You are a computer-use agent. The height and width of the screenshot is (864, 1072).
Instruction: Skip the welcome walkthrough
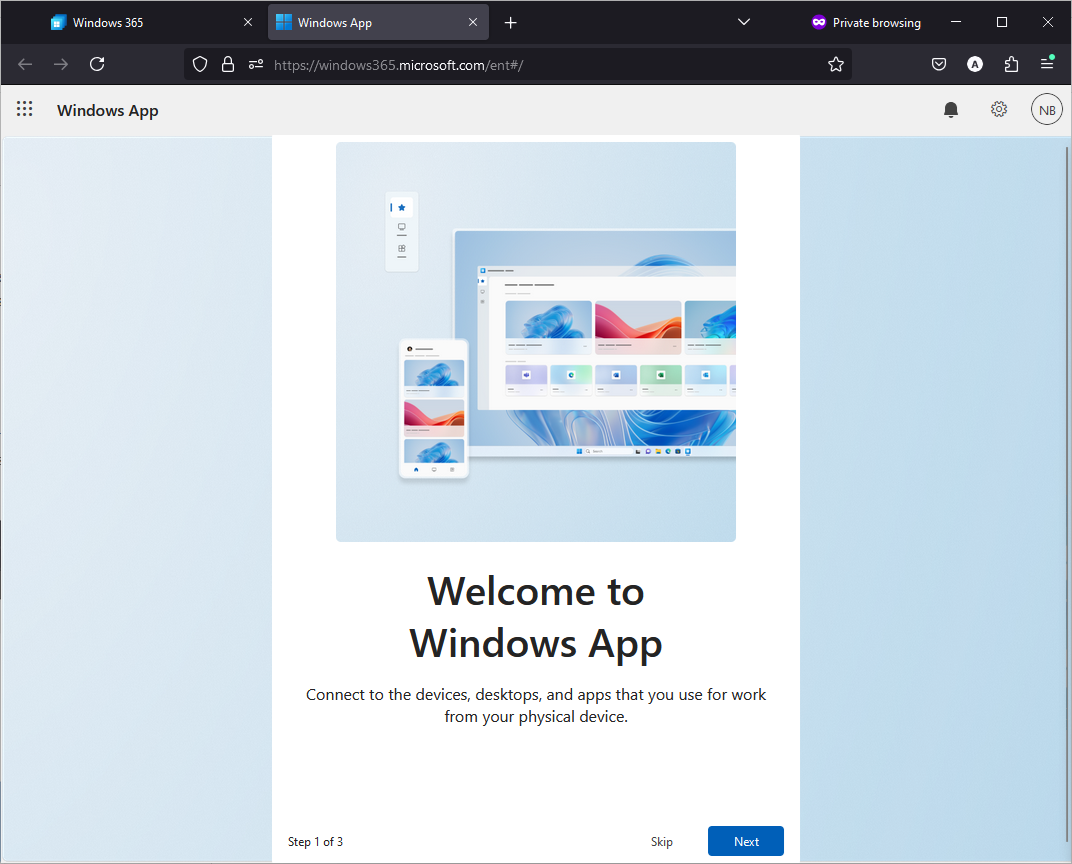[x=661, y=841]
